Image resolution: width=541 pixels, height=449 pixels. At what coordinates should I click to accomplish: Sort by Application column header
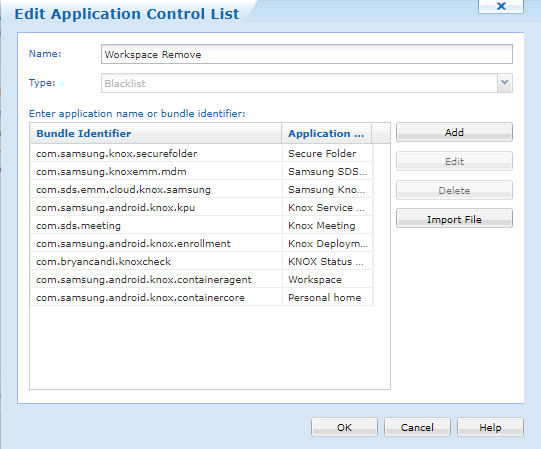click(x=327, y=134)
